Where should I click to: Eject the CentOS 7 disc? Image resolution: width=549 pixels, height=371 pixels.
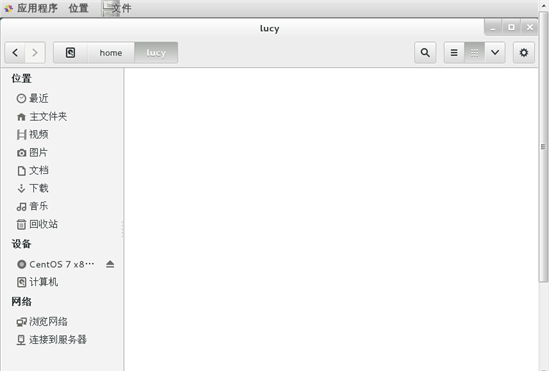pyautogui.click(x=110, y=264)
